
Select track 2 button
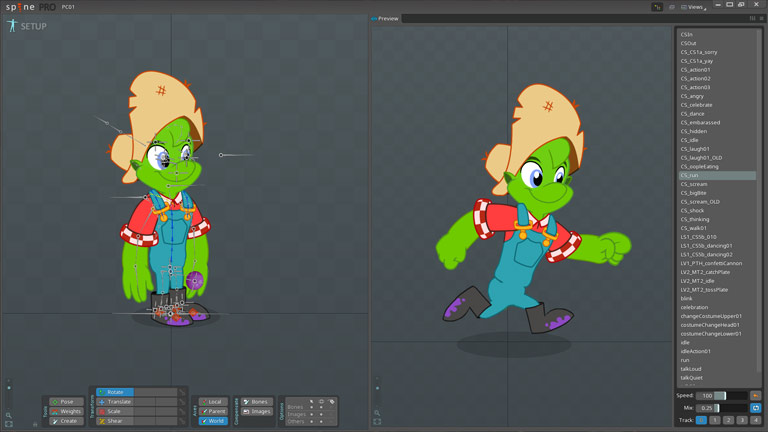coord(728,420)
